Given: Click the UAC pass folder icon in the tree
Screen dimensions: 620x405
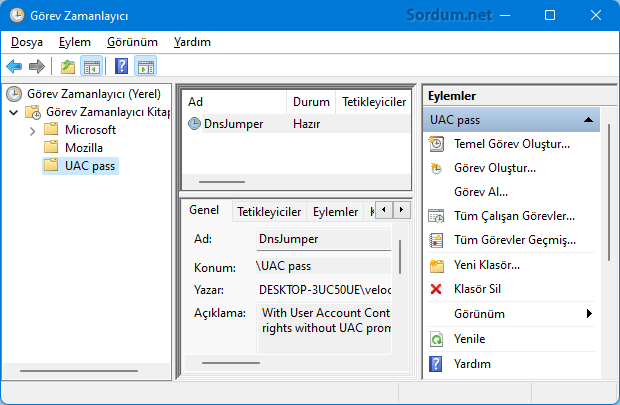Looking at the screenshot, I should point(51,165).
